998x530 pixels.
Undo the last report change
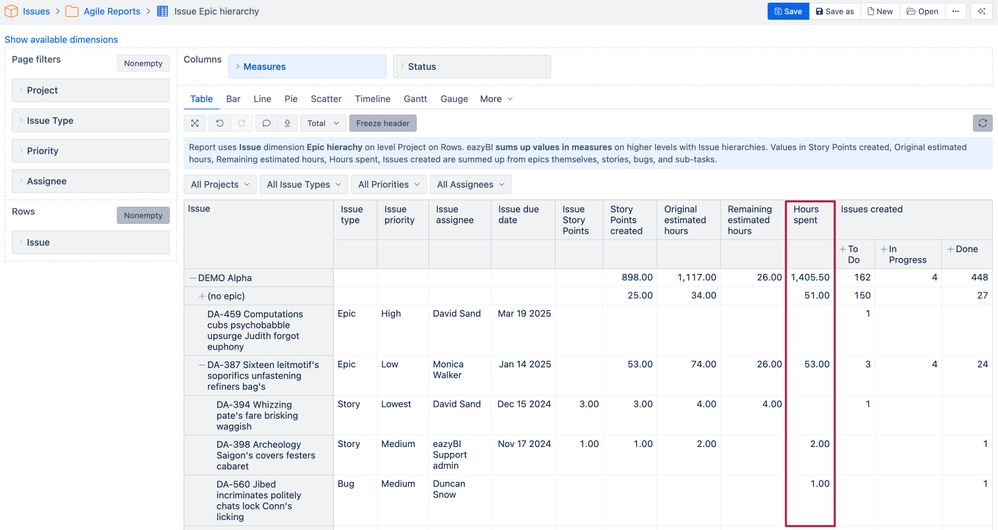[x=220, y=123]
